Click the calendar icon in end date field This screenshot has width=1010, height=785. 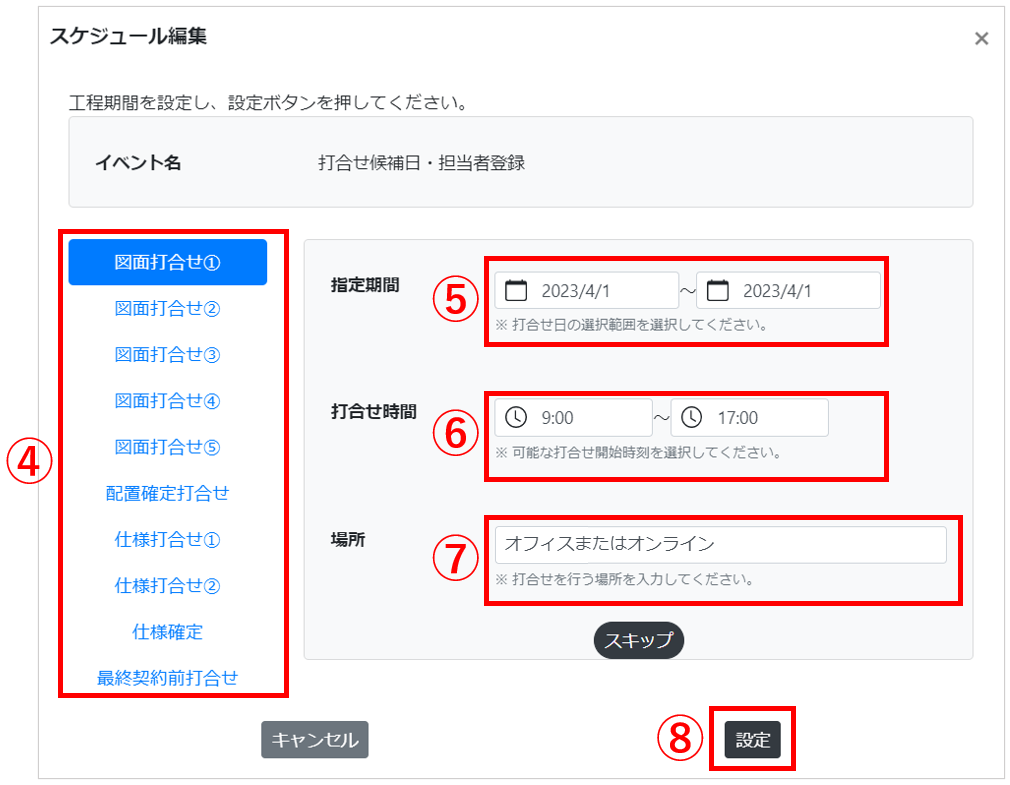pyautogui.click(x=717, y=291)
